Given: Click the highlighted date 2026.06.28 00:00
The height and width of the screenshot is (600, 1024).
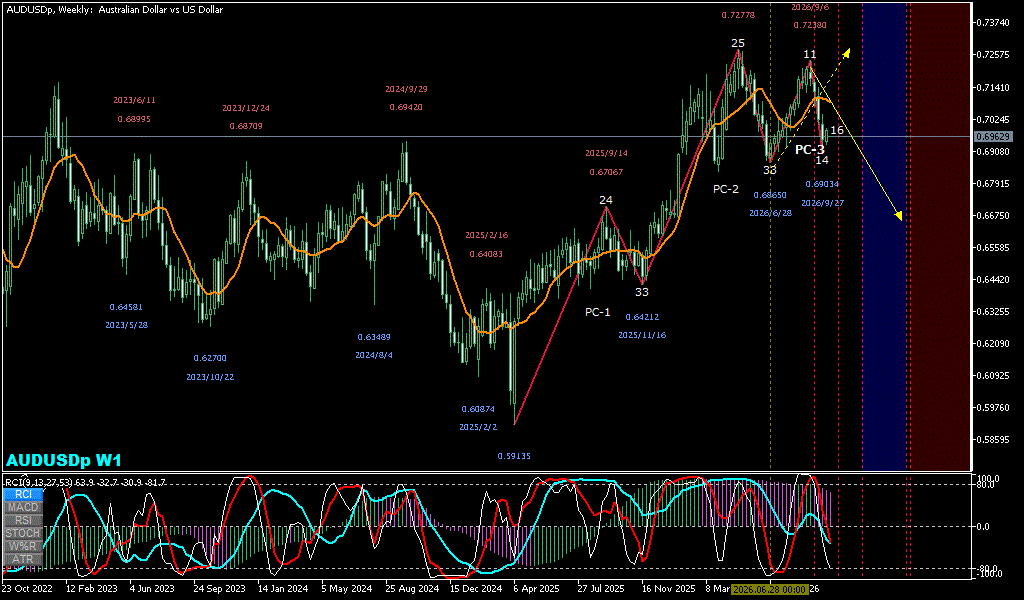Looking at the screenshot, I should coord(770,589).
